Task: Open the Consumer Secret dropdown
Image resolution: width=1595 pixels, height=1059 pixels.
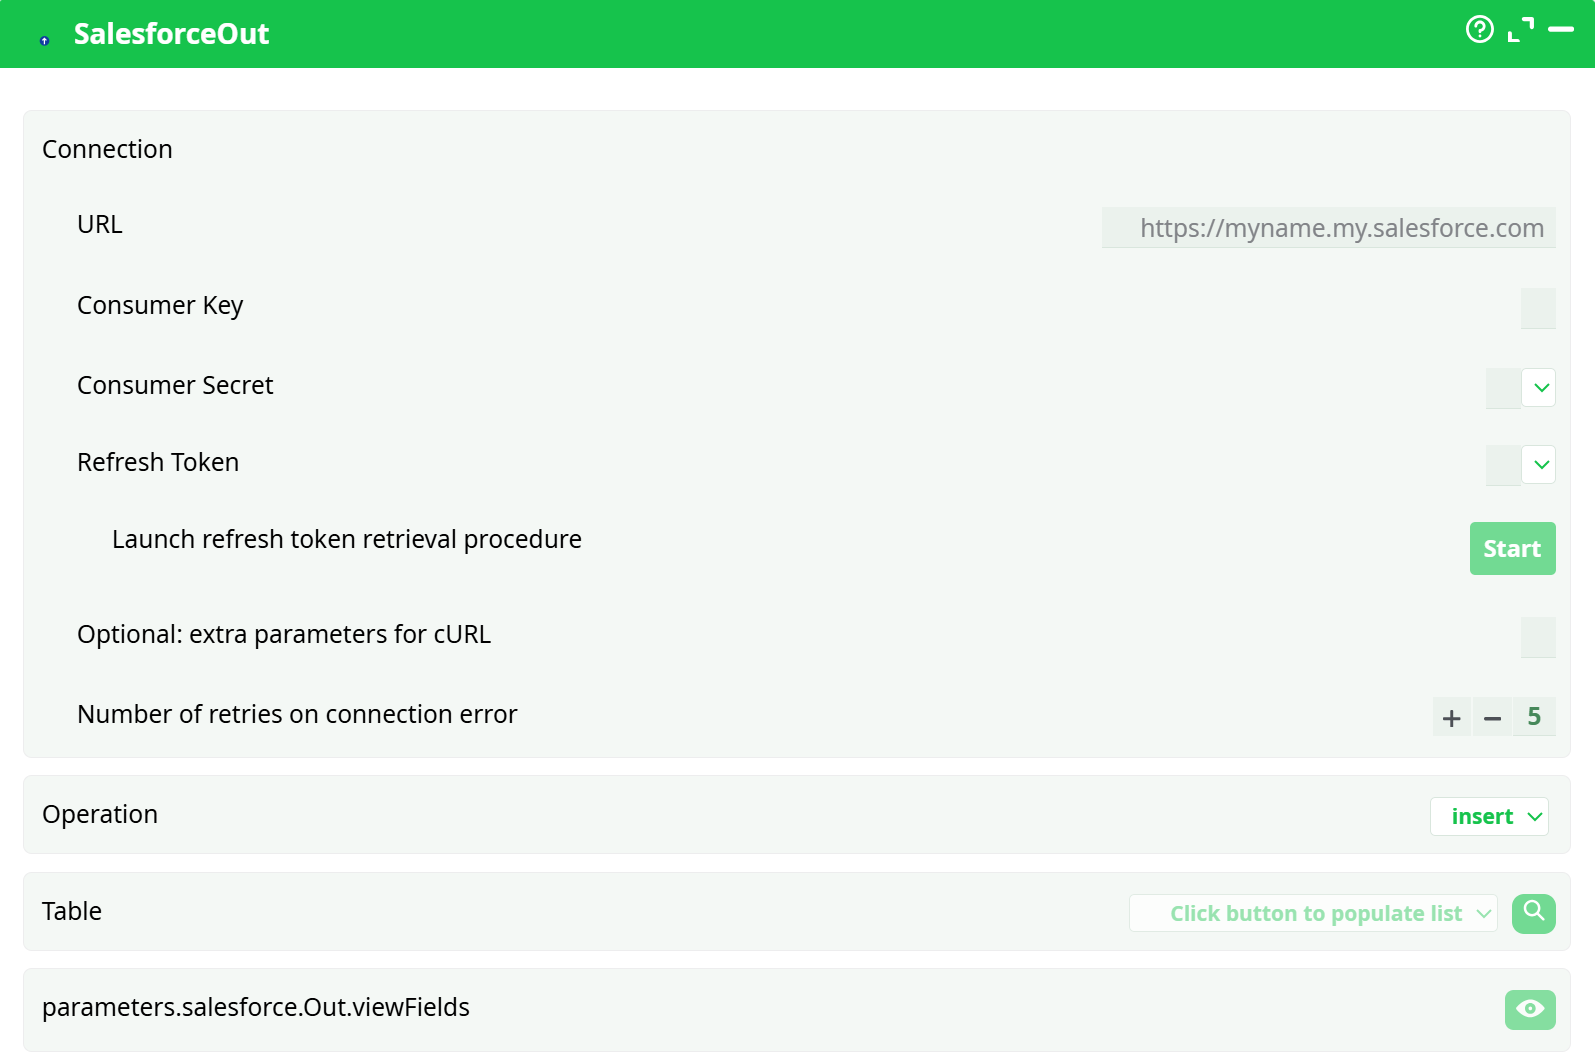Action: click(x=1539, y=388)
